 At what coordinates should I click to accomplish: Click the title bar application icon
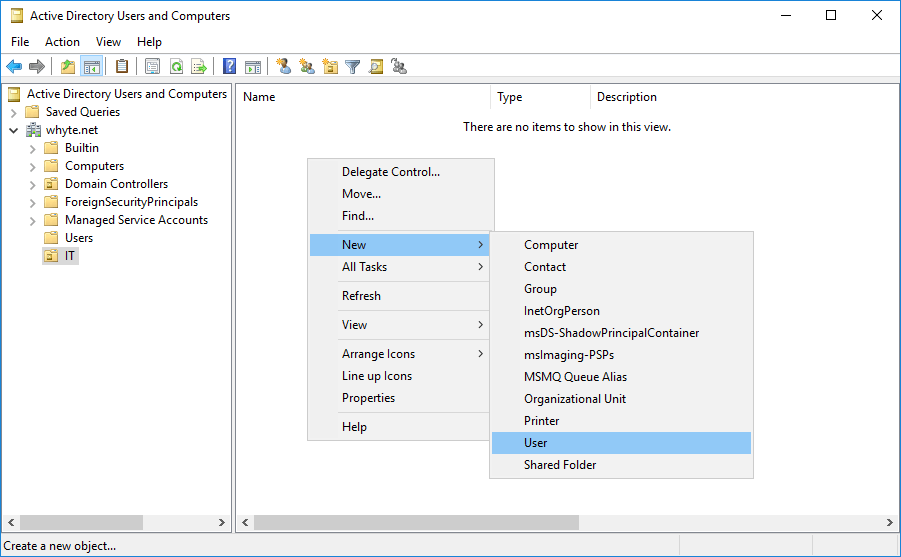coord(17,16)
